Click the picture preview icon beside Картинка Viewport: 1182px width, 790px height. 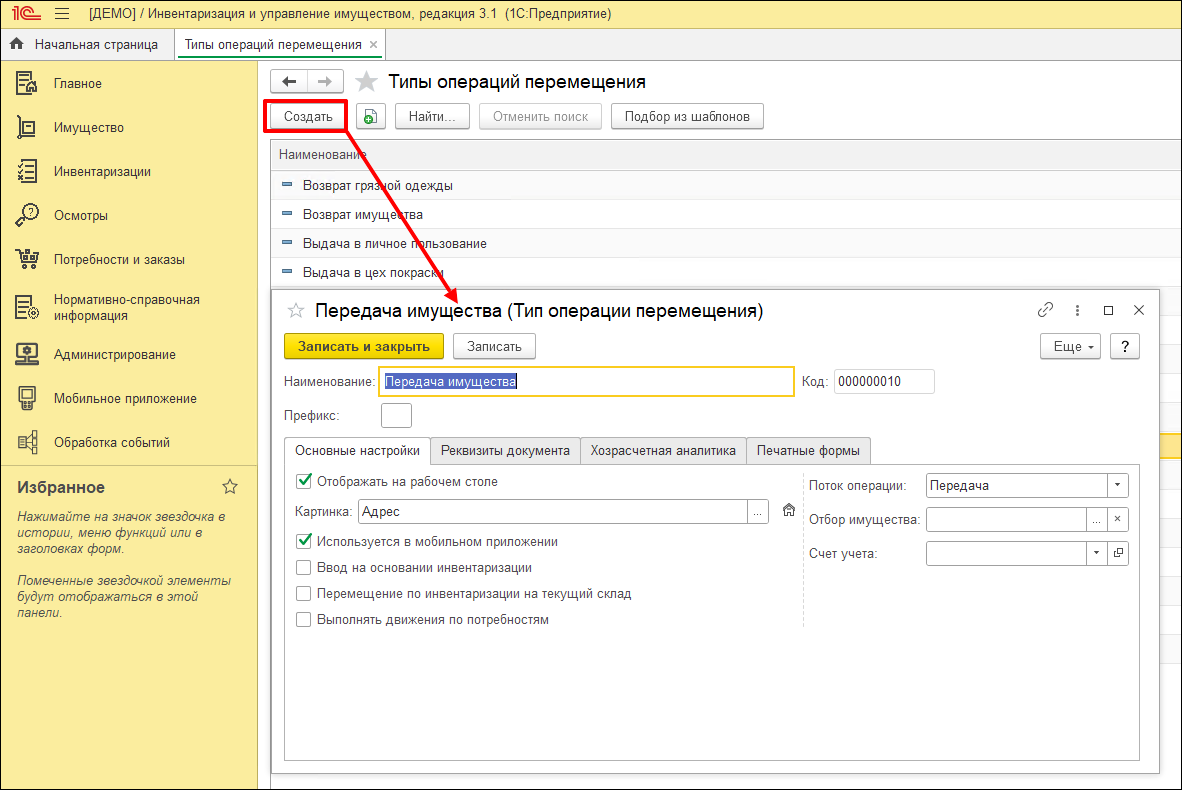(x=789, y=510)
